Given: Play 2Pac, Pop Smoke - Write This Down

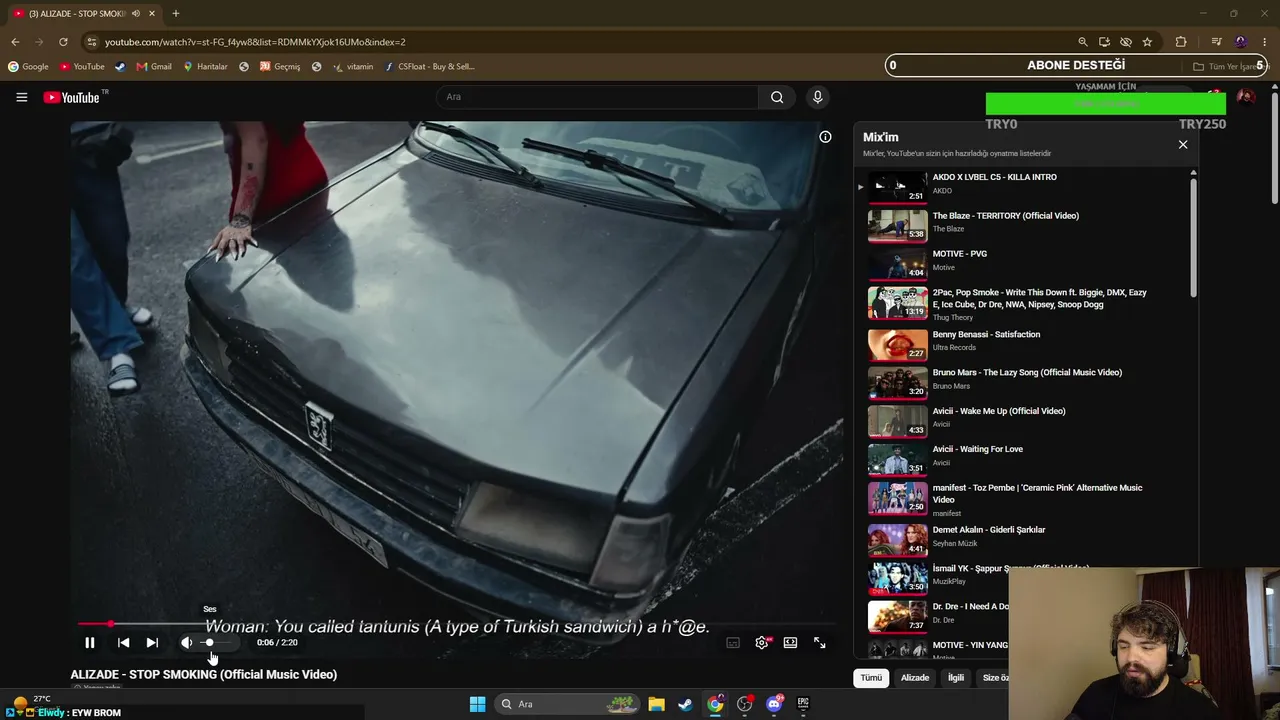Looking at the screenshot, I should 897,302.
